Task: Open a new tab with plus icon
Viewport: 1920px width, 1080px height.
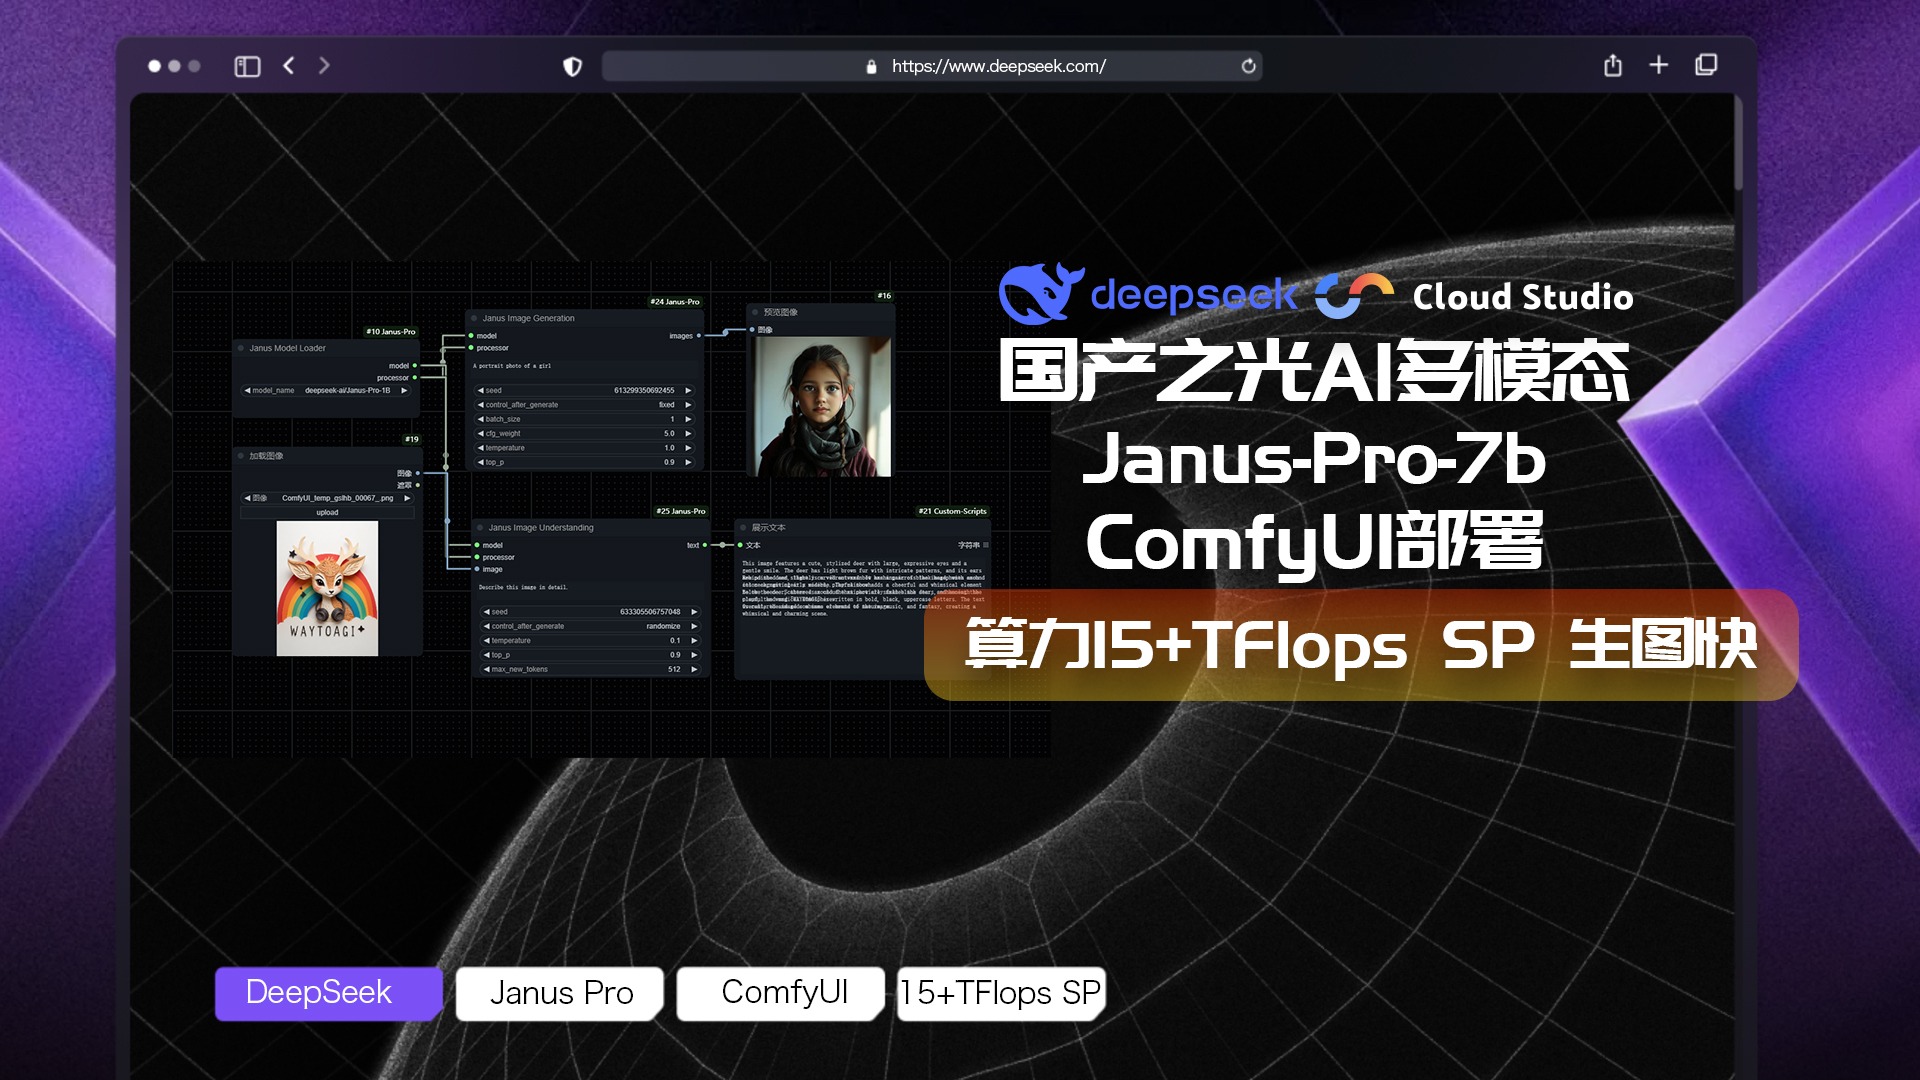Action: click(x=1659, y=65)
